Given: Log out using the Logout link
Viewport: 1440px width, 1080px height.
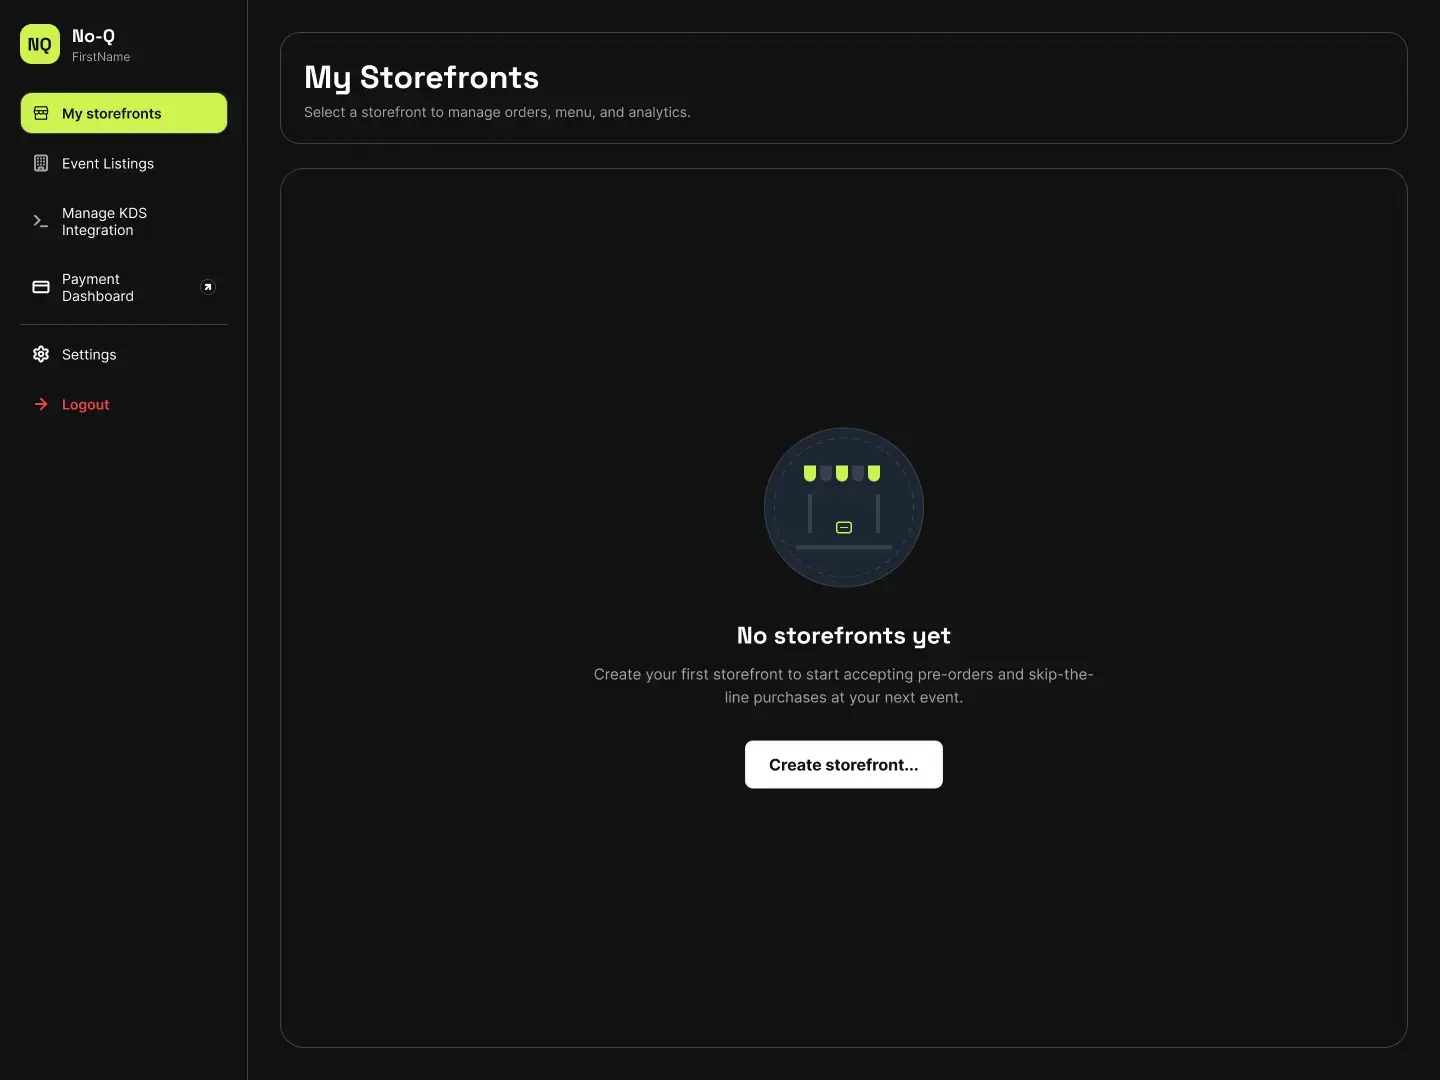Looking at the screenshot, I should click(x=124, y=404).
